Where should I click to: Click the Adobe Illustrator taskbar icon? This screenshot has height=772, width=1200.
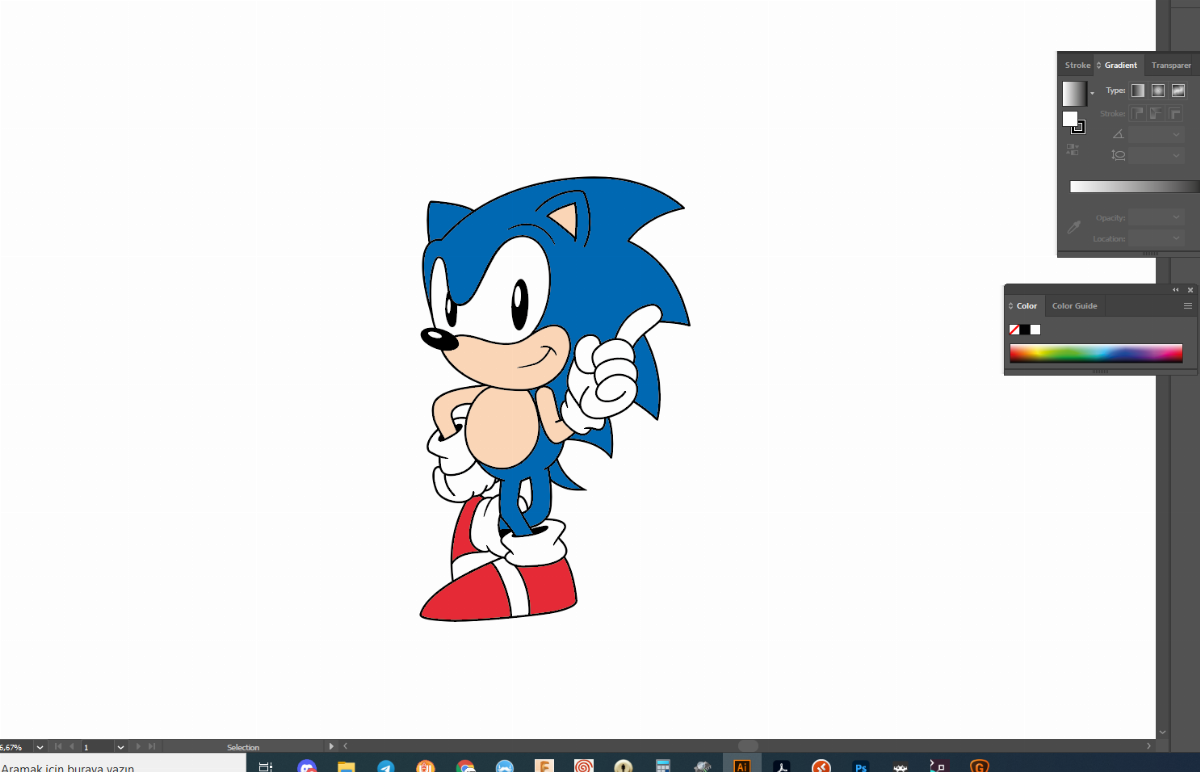pos(742,765)
